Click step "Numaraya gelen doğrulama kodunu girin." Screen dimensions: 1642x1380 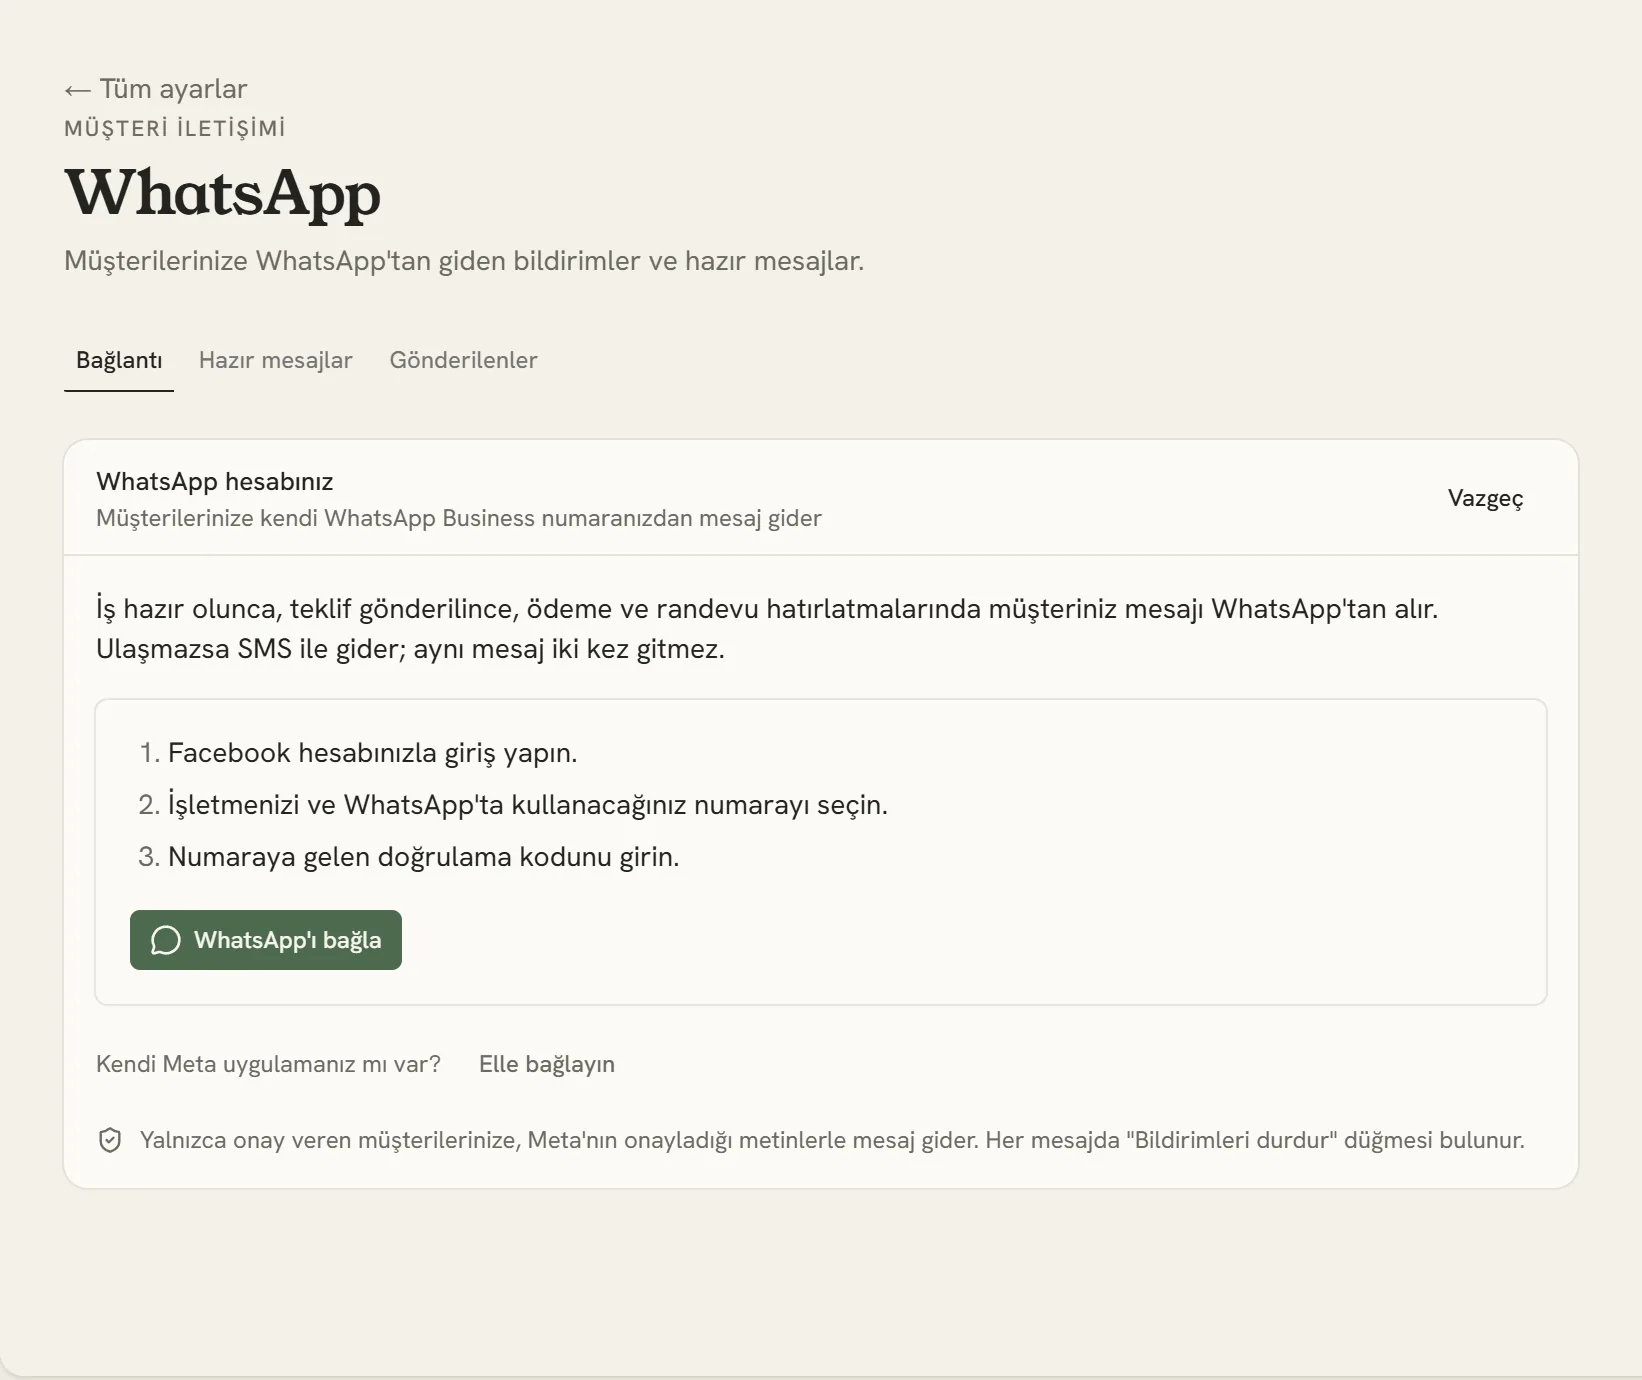point(424,856)
